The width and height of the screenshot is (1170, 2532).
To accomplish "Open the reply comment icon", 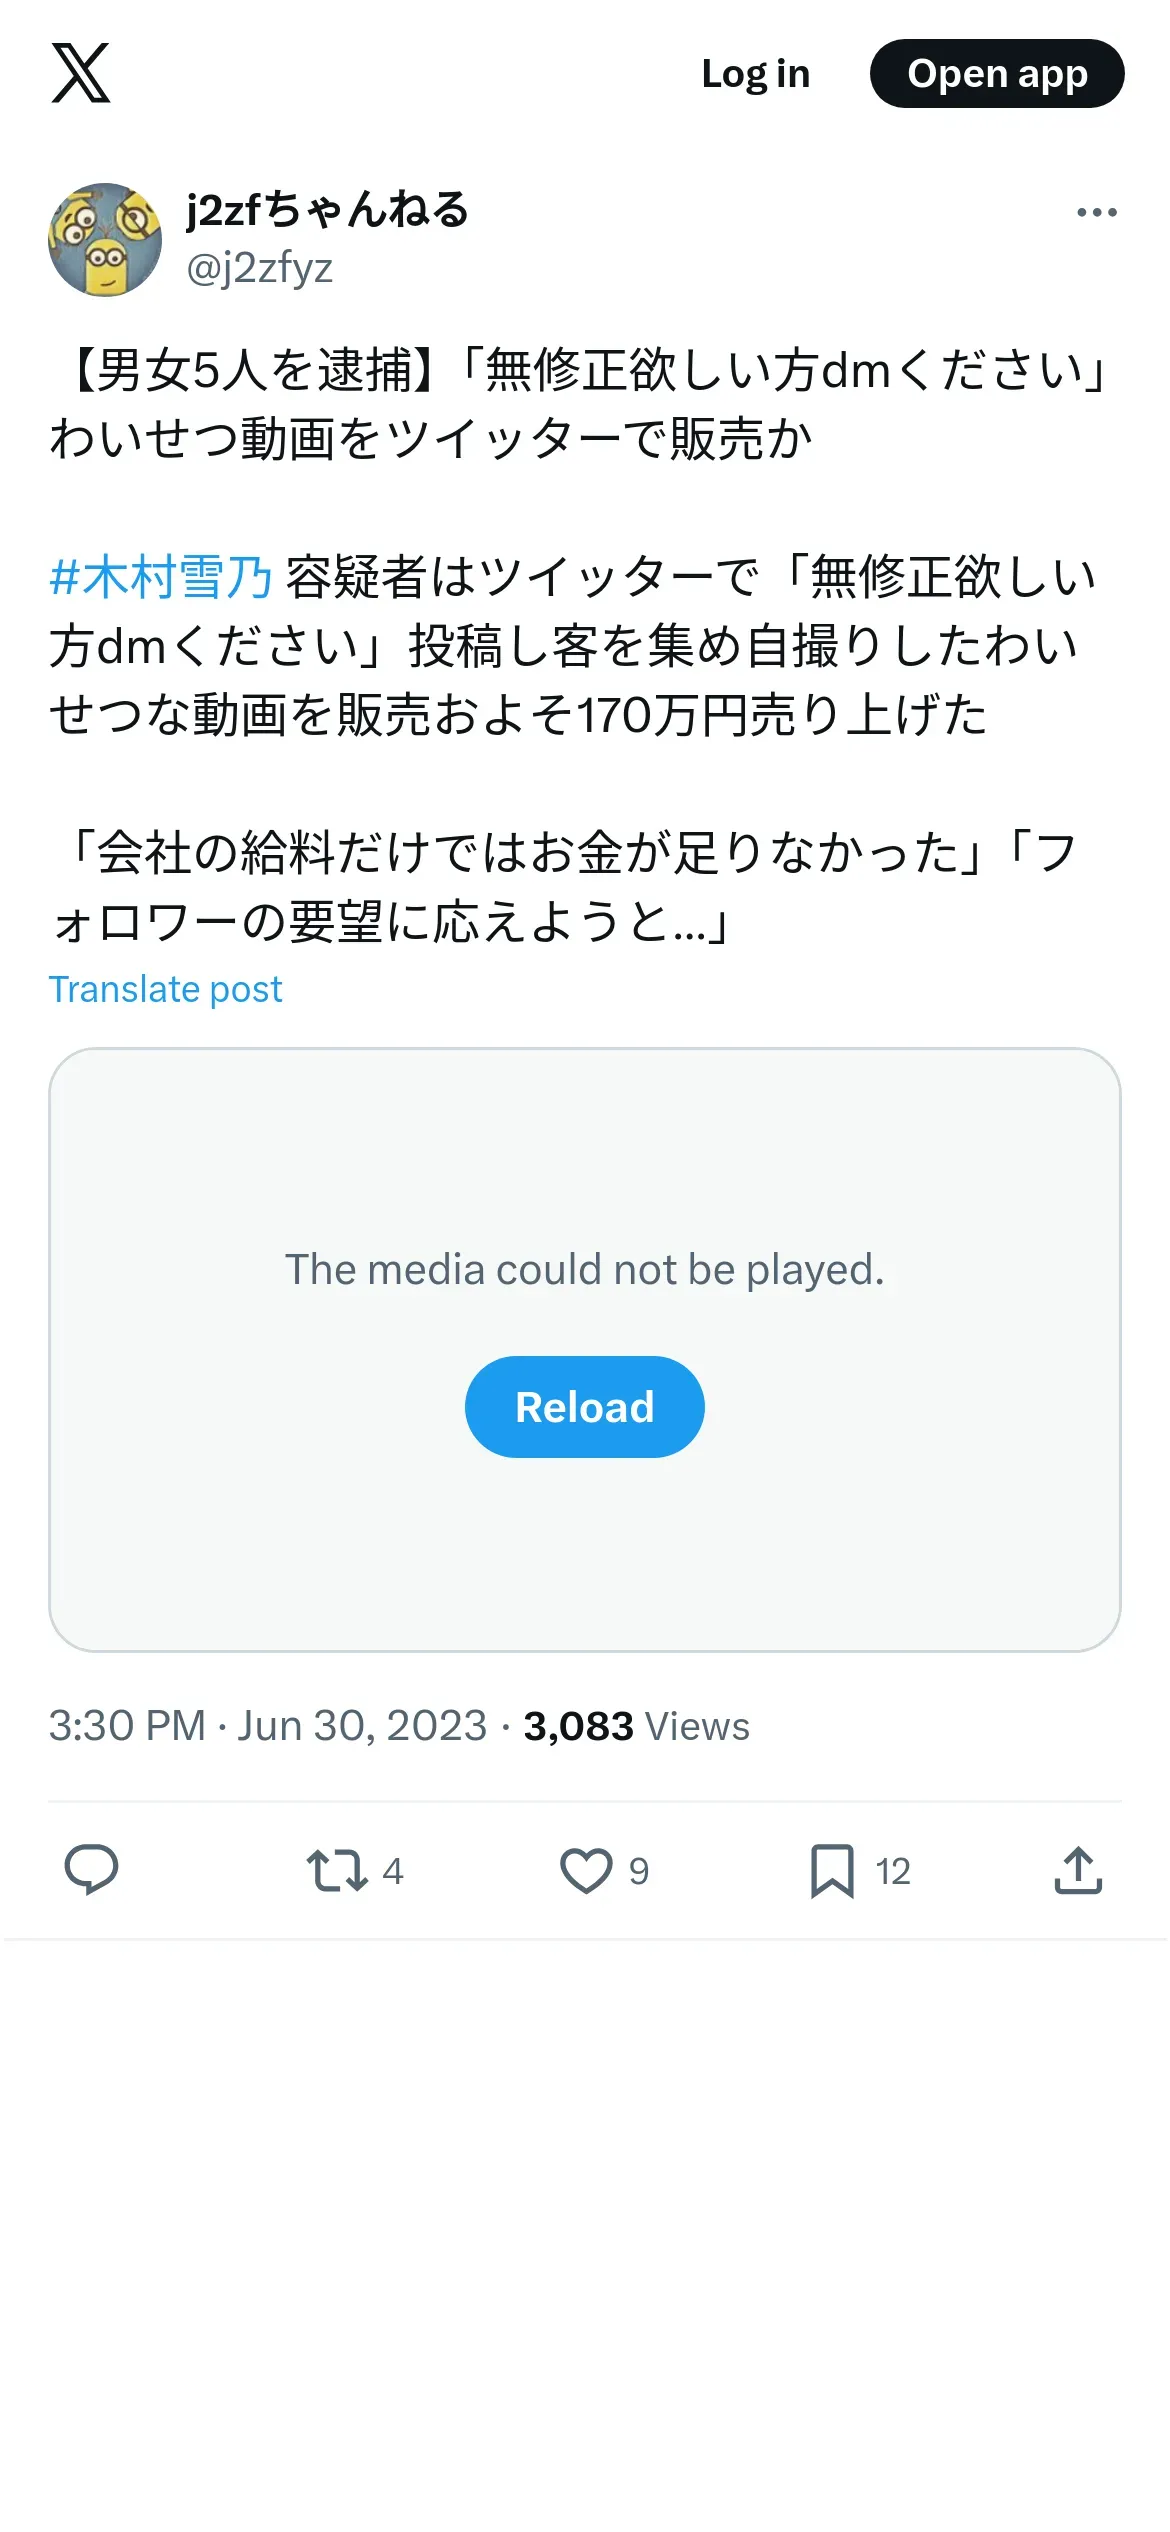I will [x=91, y=1870].
